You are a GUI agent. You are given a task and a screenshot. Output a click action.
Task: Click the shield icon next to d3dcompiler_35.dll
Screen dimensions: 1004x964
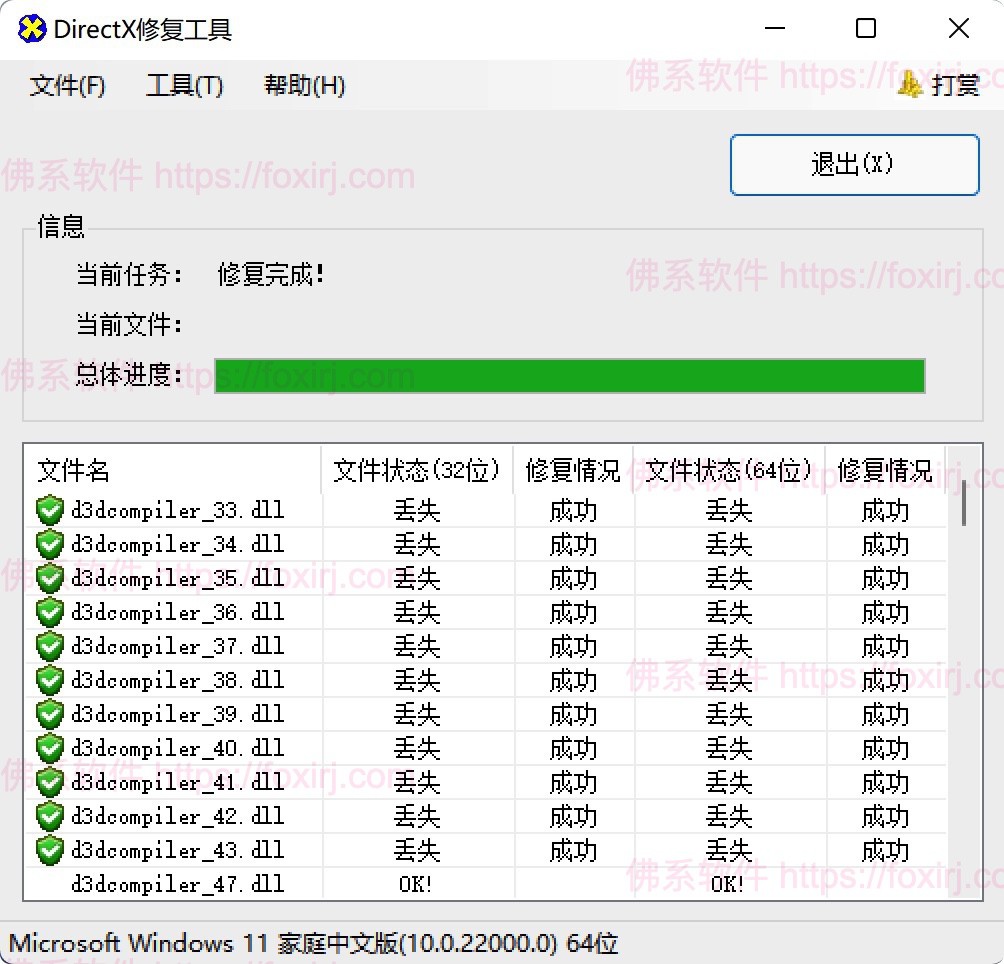50,579
